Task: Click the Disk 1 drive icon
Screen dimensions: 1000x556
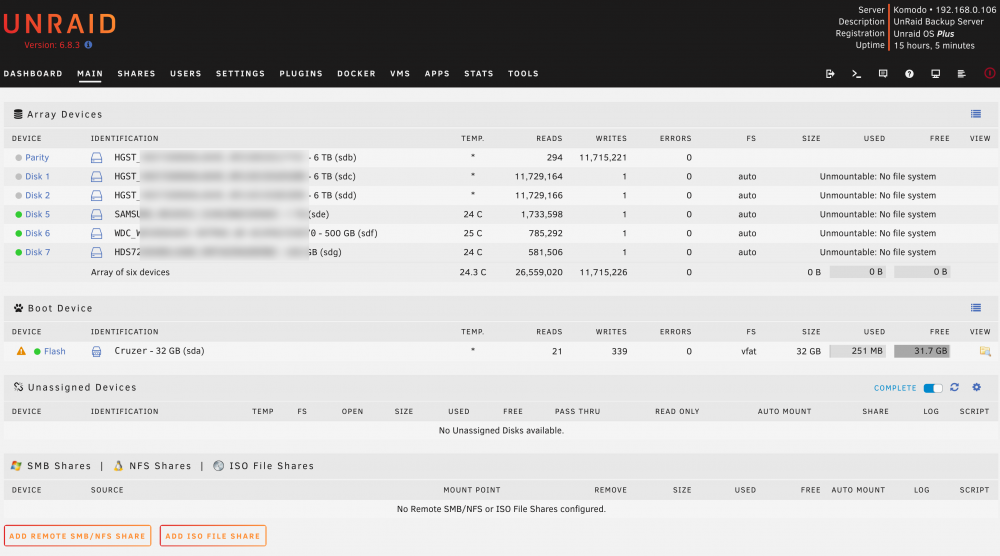Action: pos(96,177)
